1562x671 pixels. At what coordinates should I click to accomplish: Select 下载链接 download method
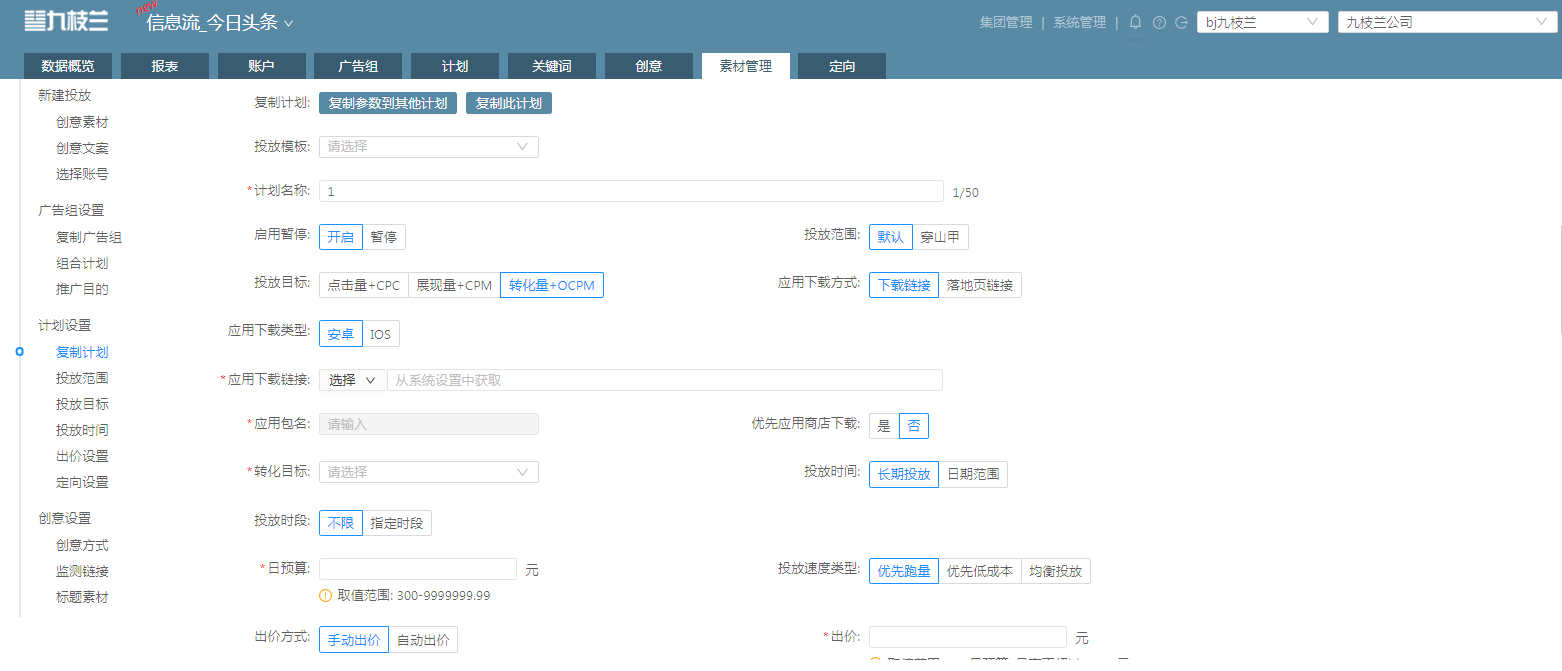click(904, 285)
